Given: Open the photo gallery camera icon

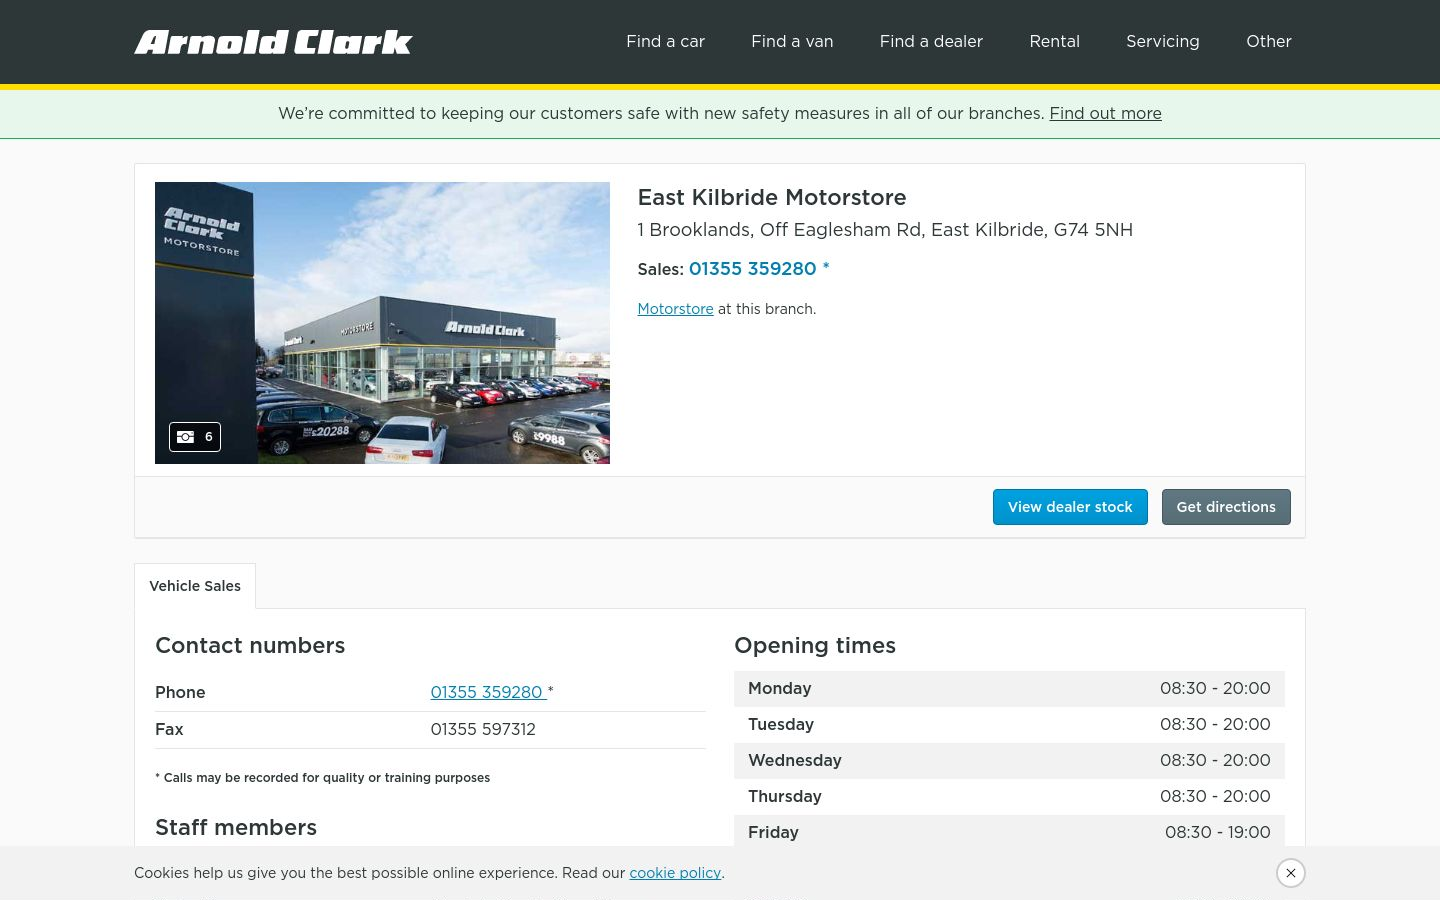Looking at the screenshot, I should 195,437.
